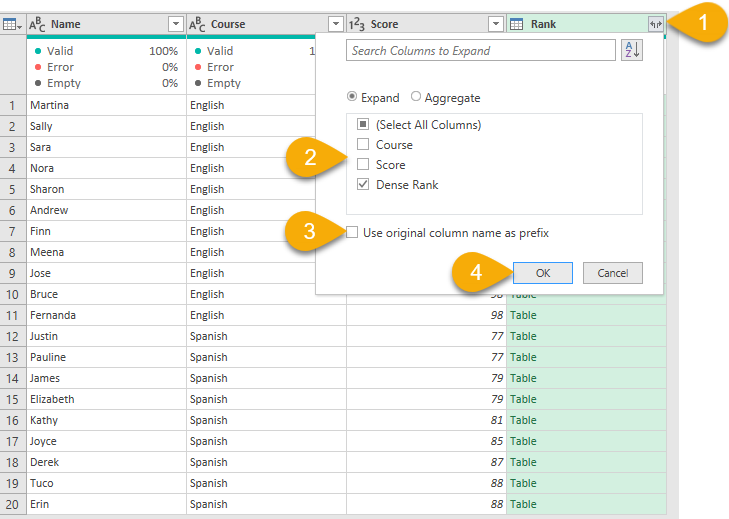Open the Course column filter dropdown
Viewport: 729px width, 519px height.
335,24
